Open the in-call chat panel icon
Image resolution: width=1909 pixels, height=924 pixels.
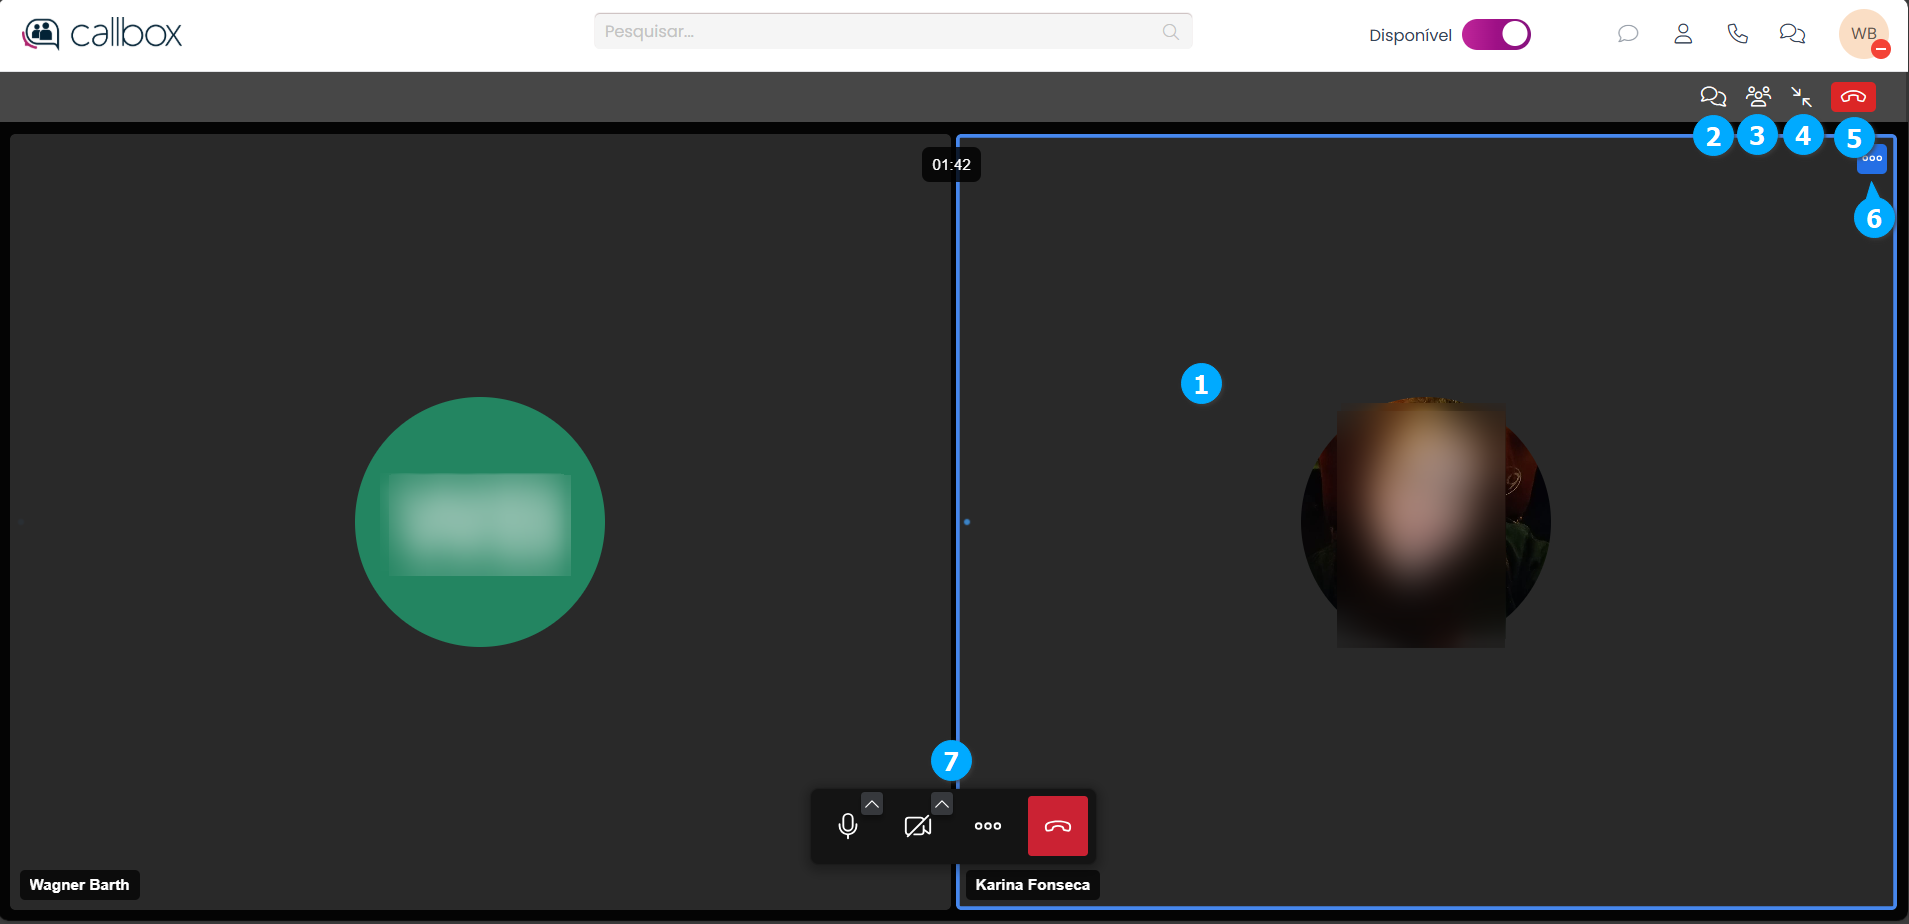[x=1713, y=96]
